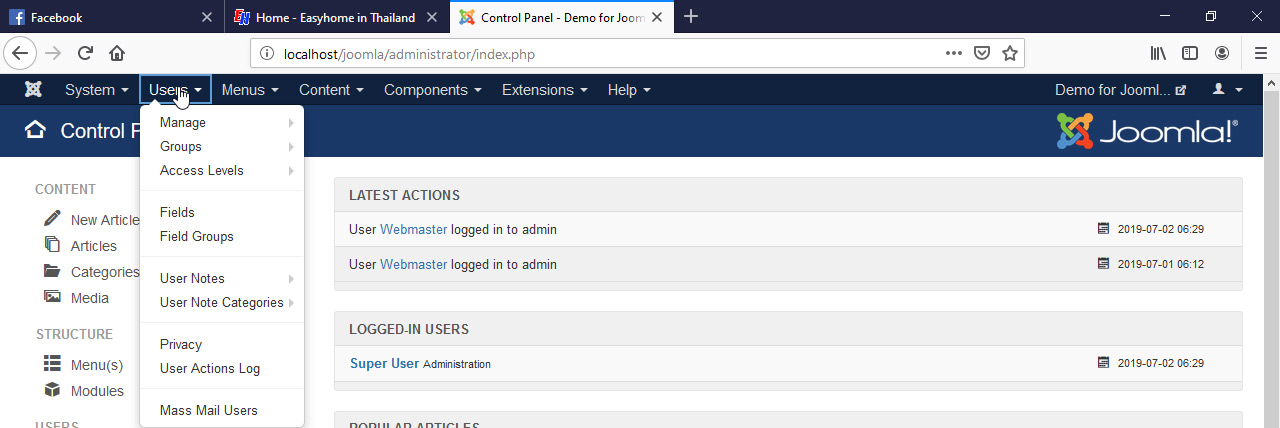The width and height of the screenshot is (1280, 428).
Task: Click Webmaster link dated 2019-07-01
Action: [x=413, y=264]
